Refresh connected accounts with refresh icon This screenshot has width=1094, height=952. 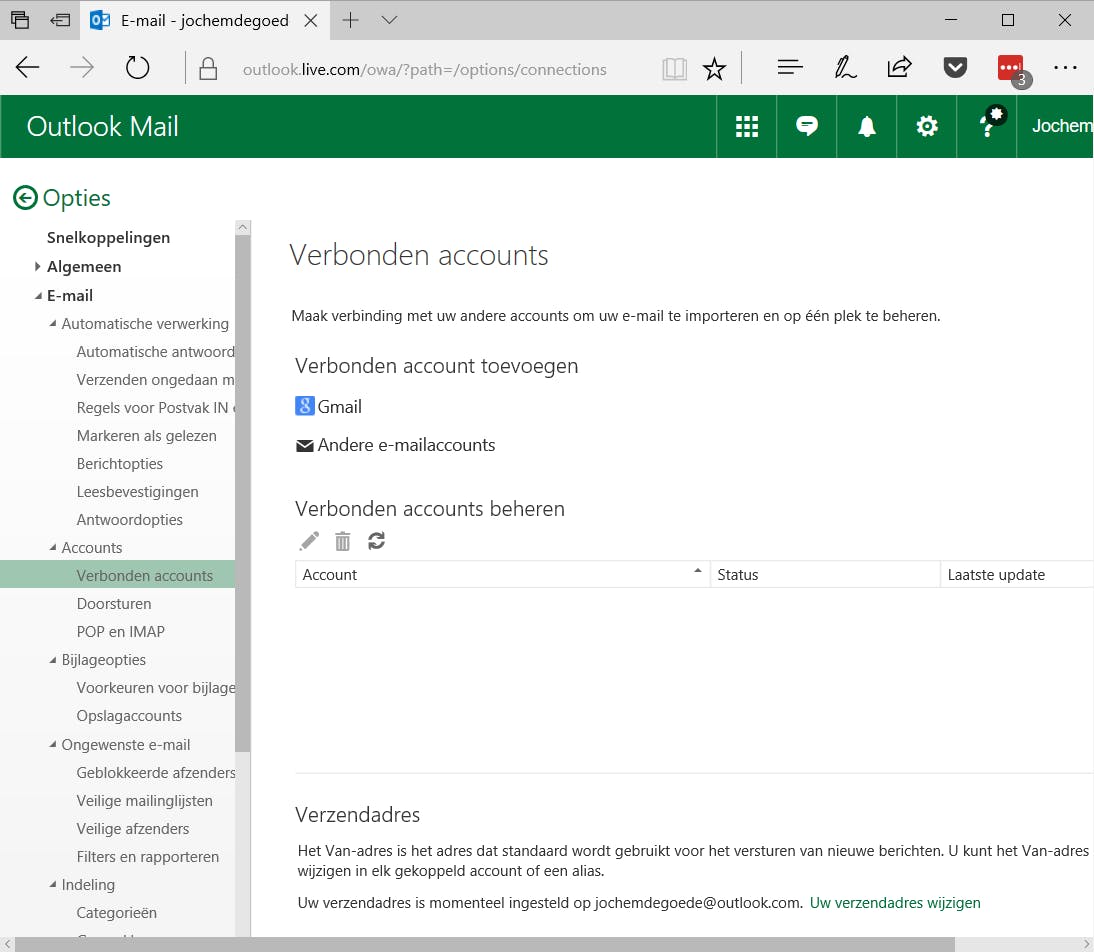[x=376, y=541]
